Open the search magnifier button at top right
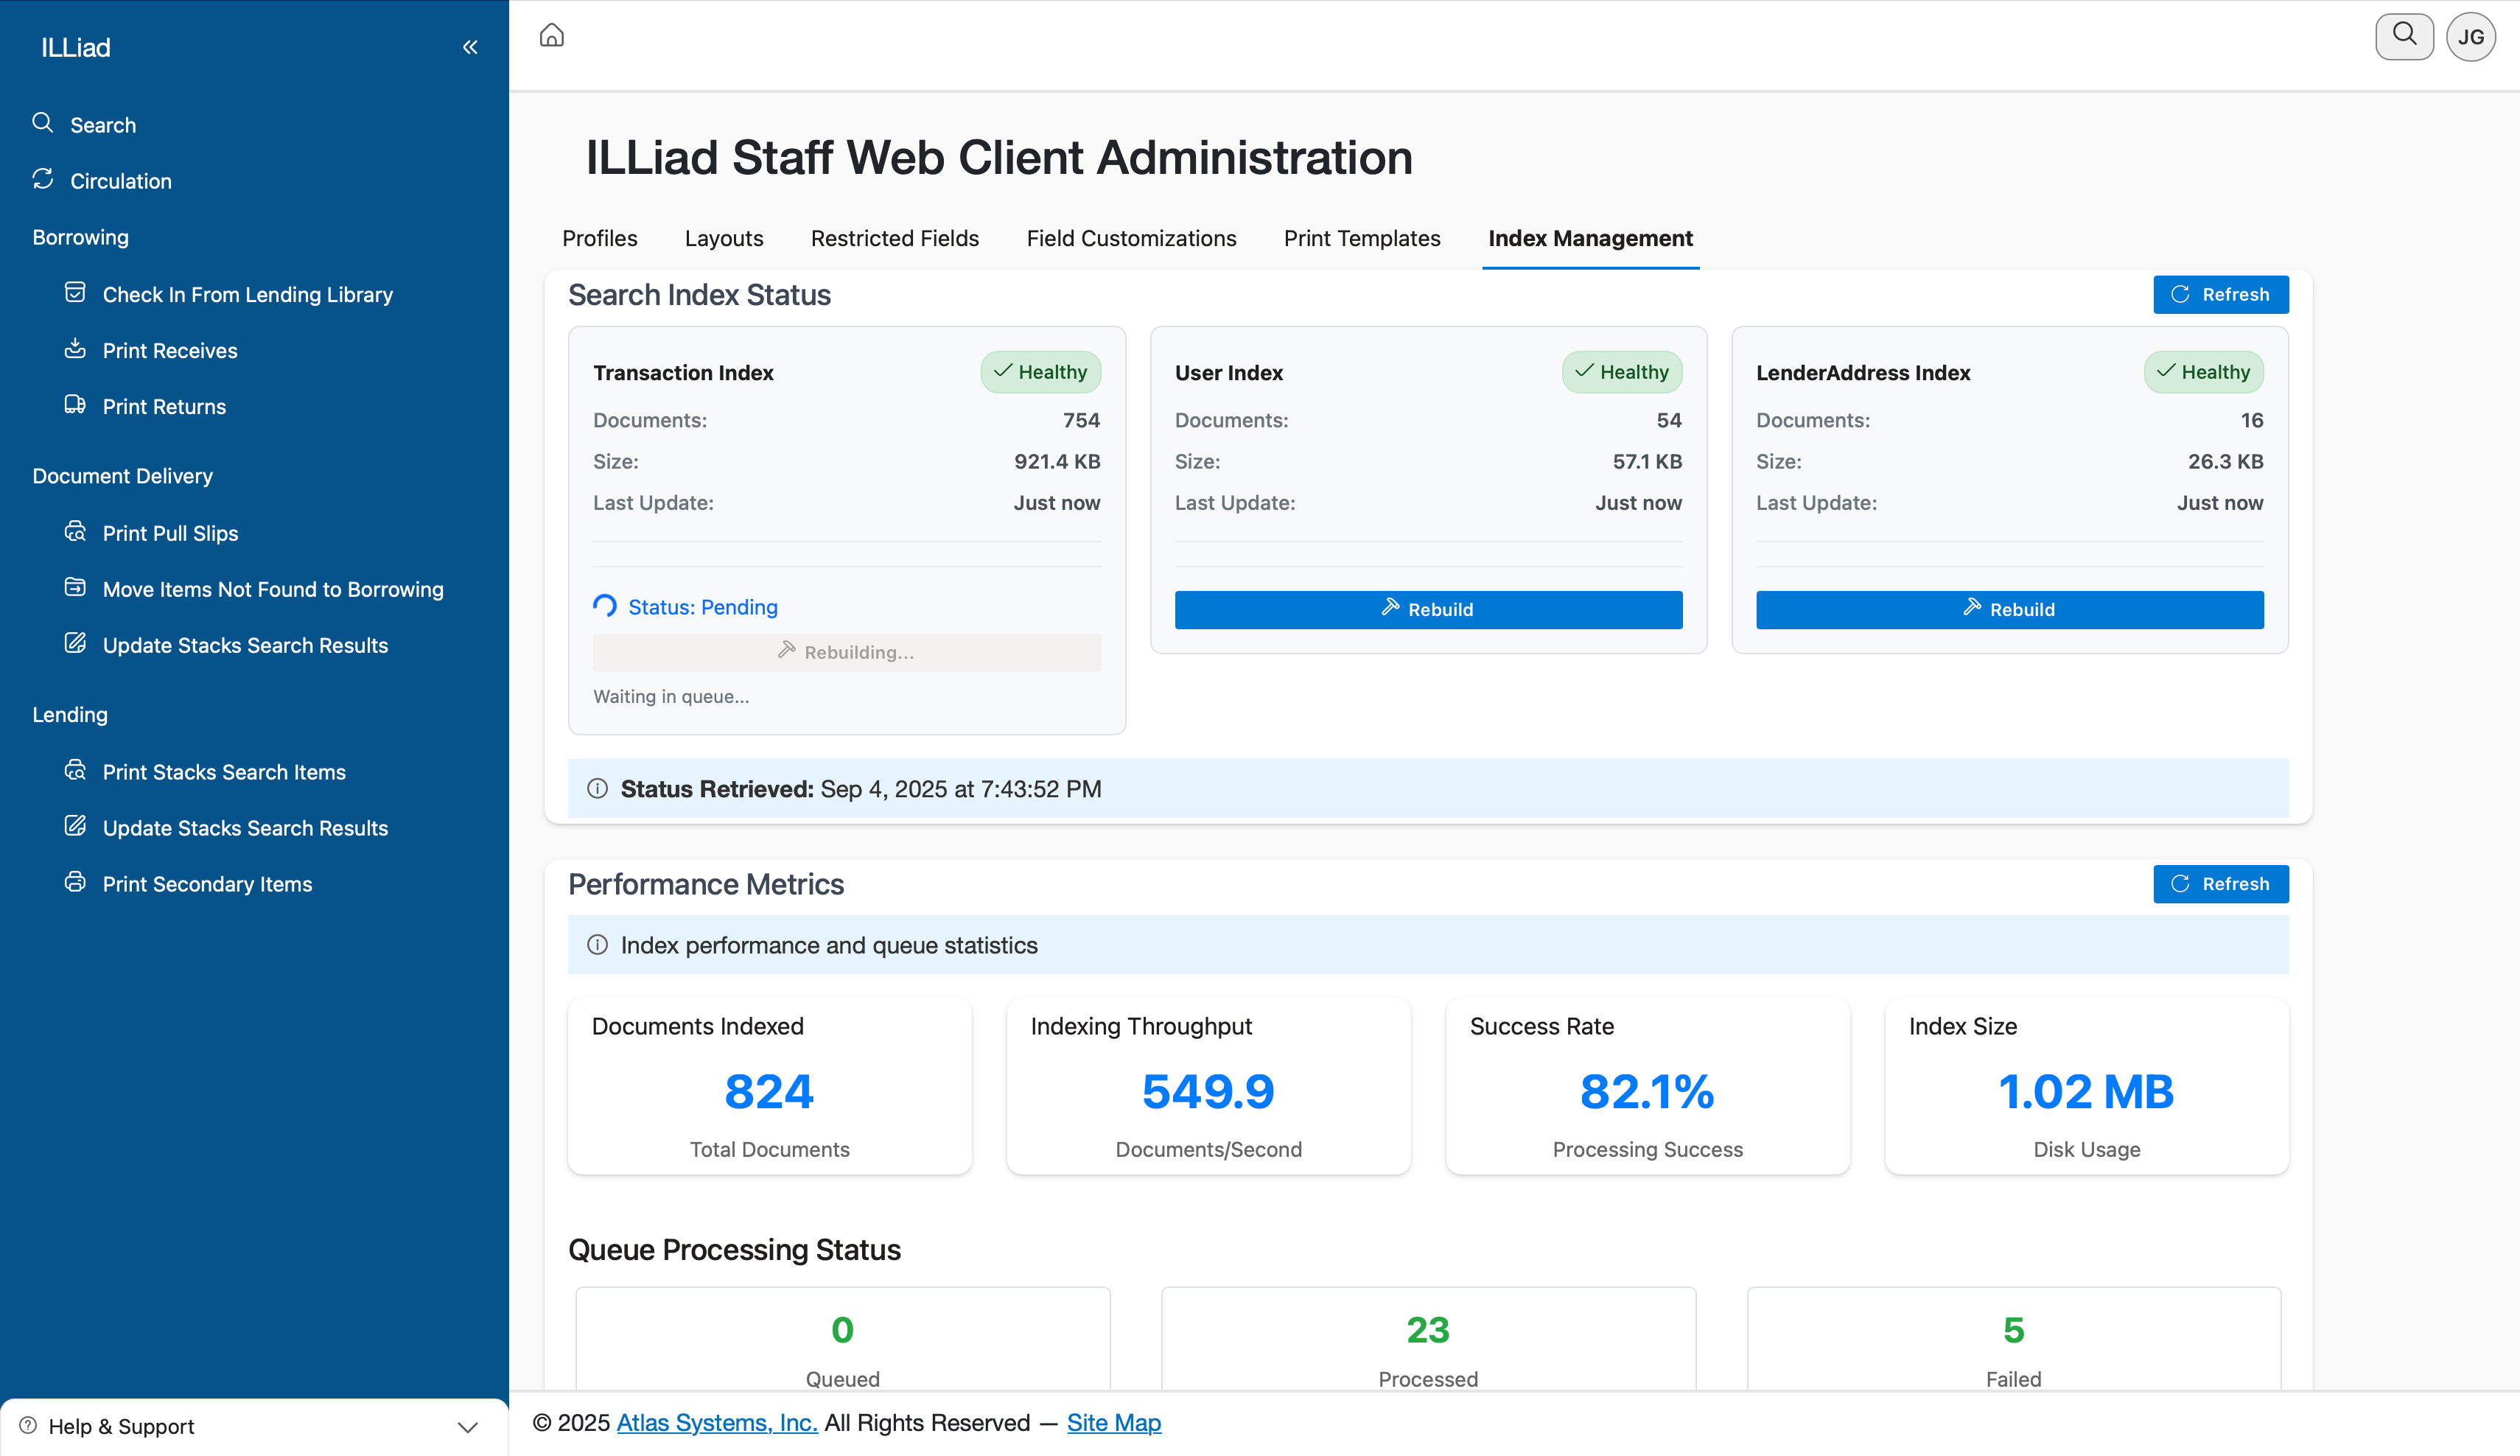 (2404, 36)
